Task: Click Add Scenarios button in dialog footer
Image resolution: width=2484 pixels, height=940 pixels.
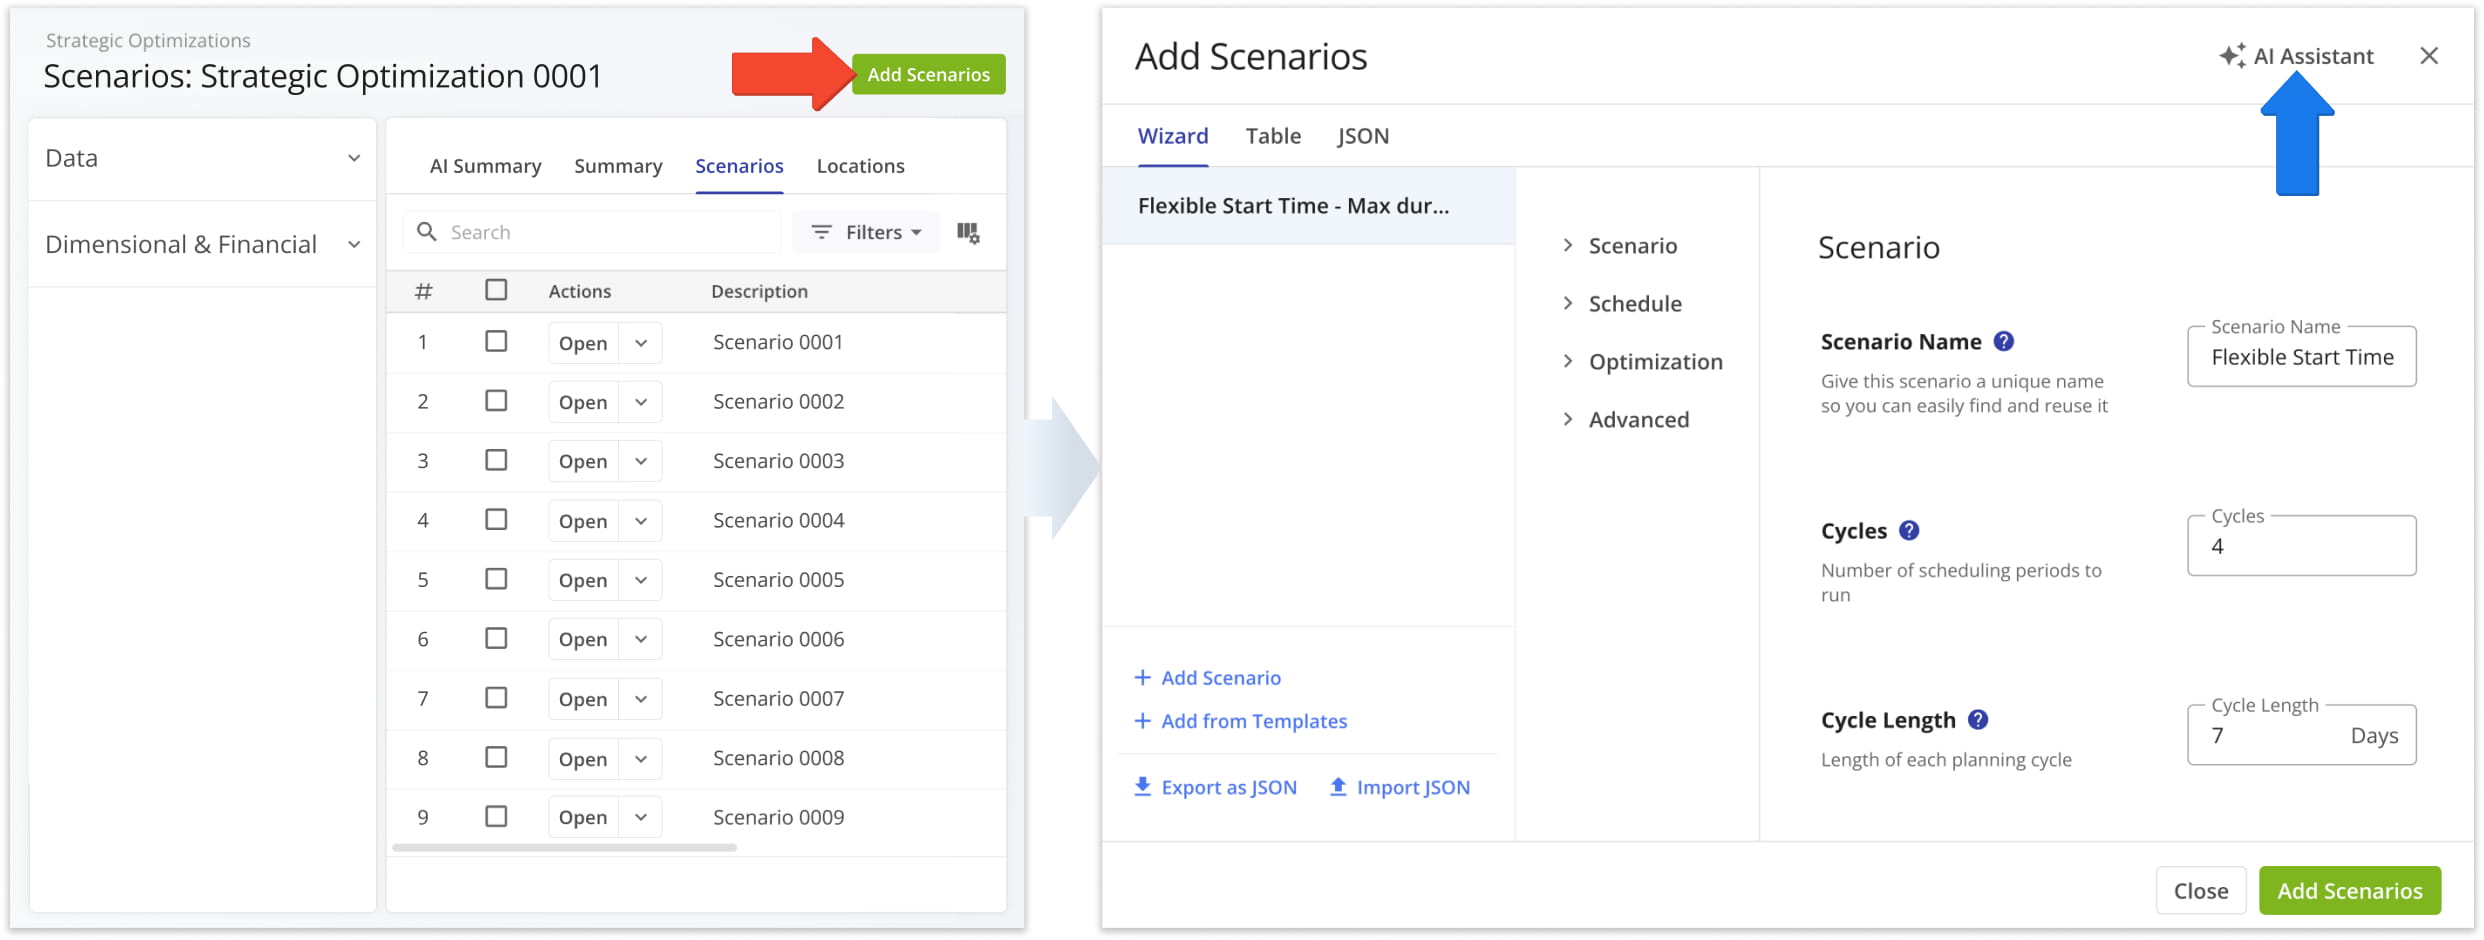Action: 2350,891
